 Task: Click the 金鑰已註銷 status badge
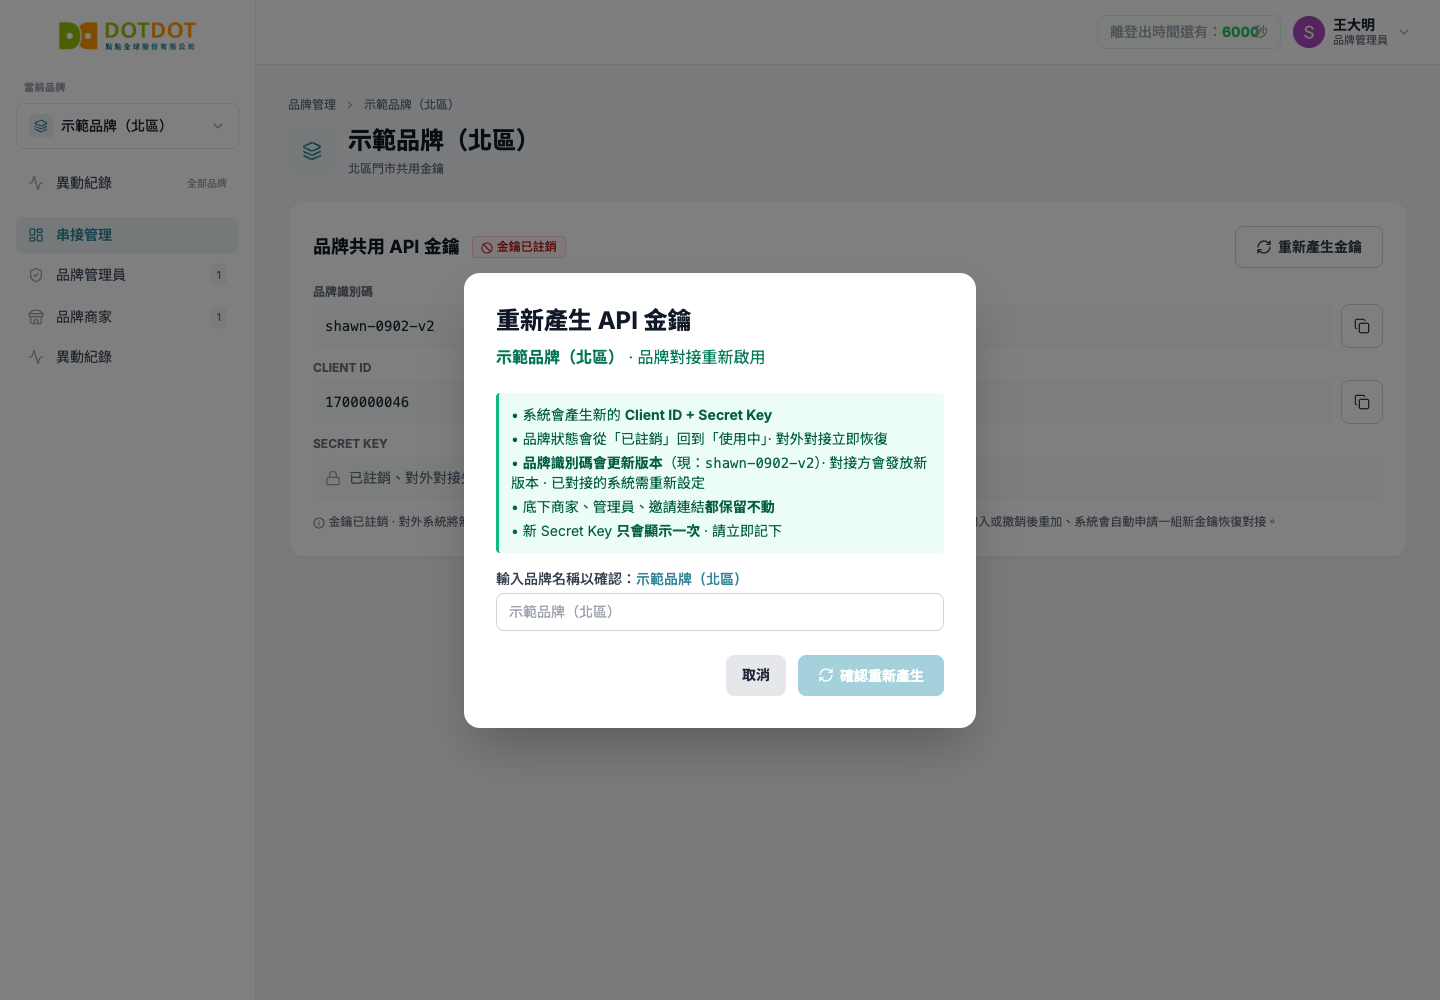pyautogui.click(x=519, y=247)
